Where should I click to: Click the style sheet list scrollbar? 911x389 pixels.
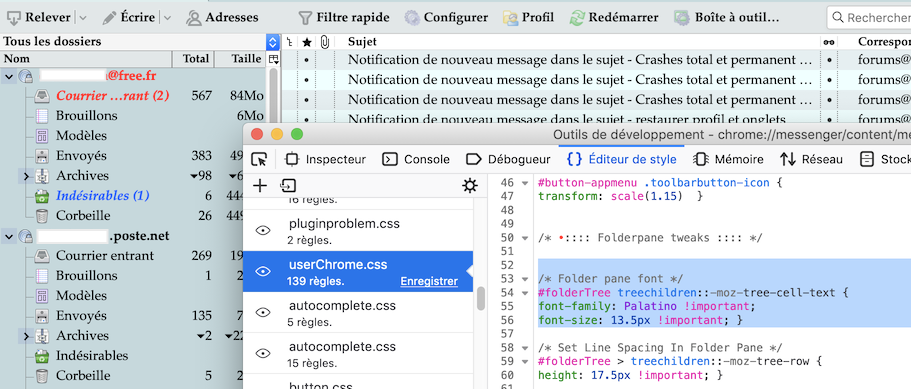coord(480,298)
